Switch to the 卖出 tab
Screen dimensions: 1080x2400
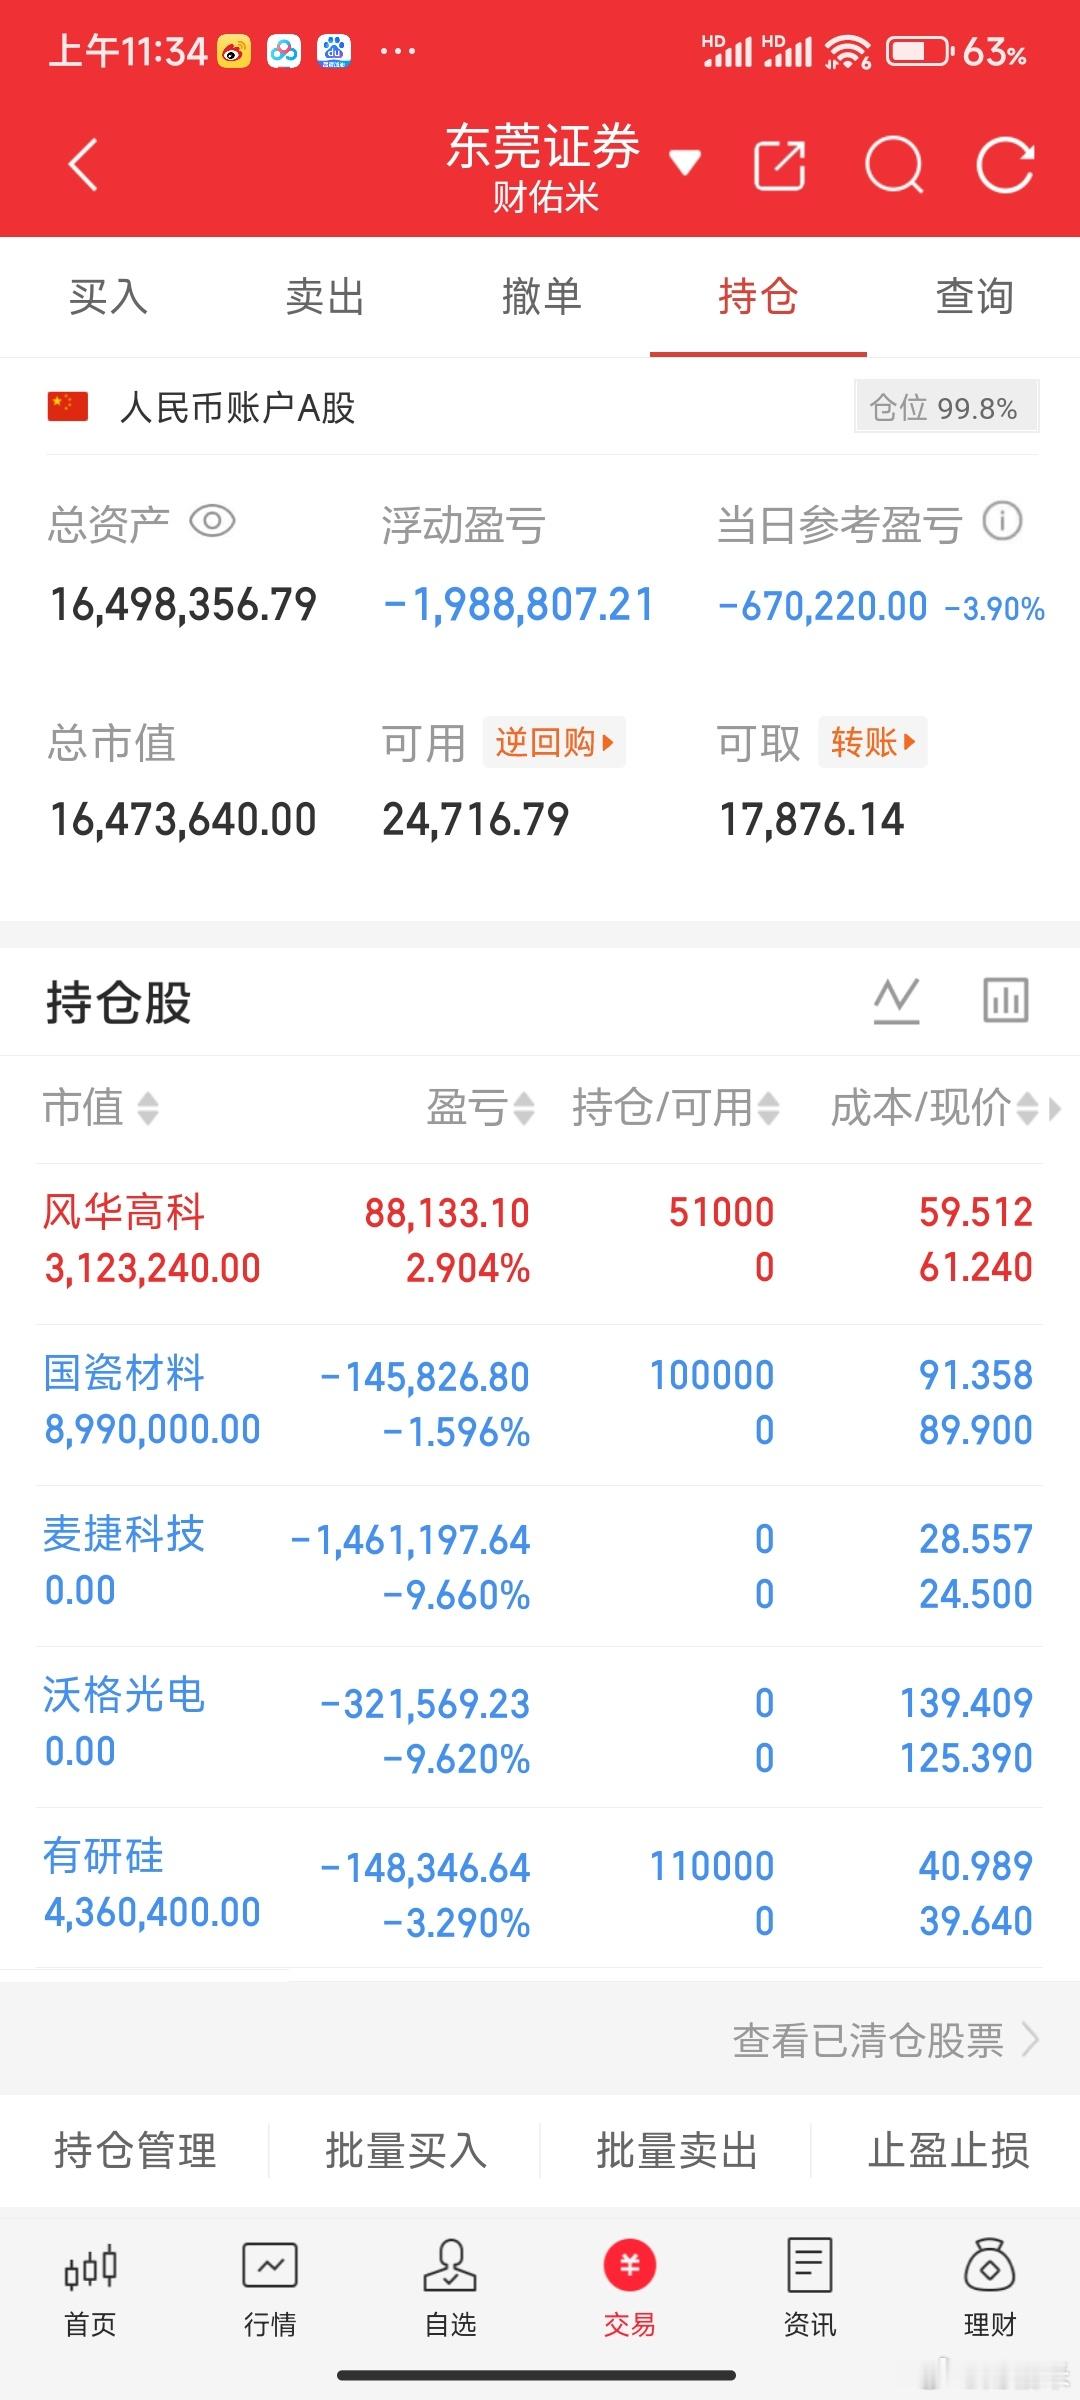(x=325, y=297)
